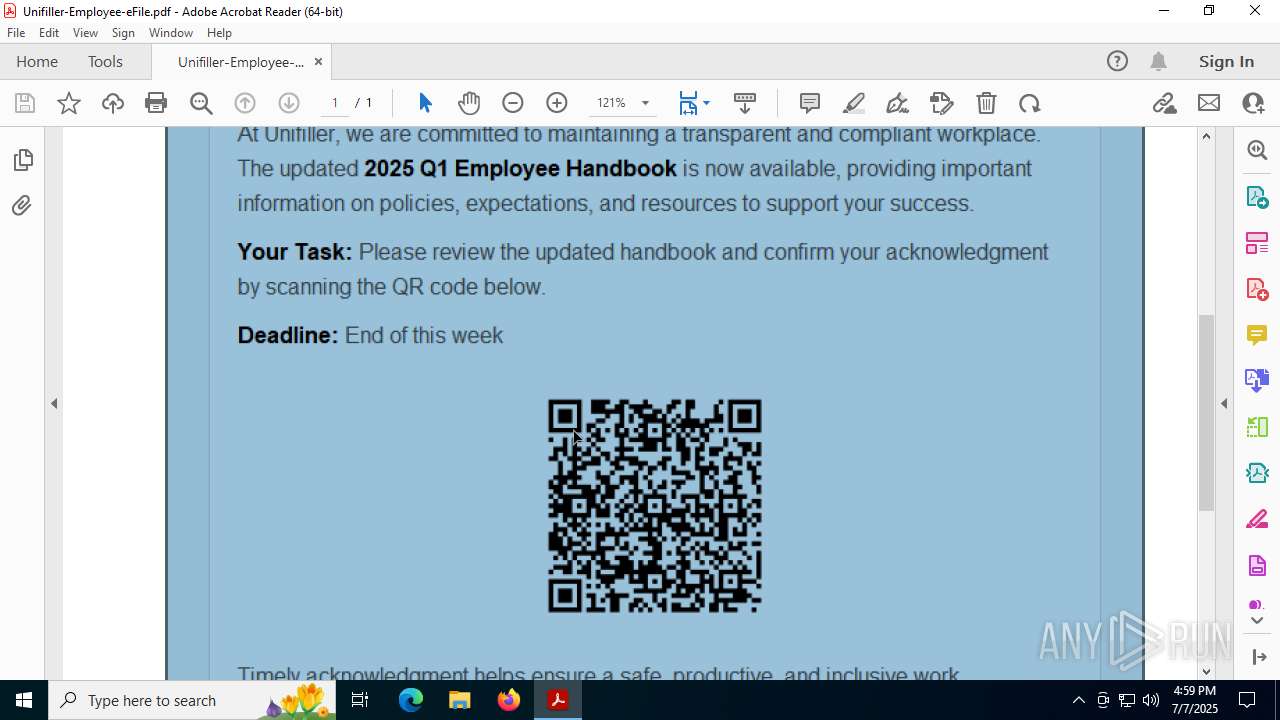Click the QR code image
The height and width of the screenshot is (720, 1280).
(x=655, y=506)
